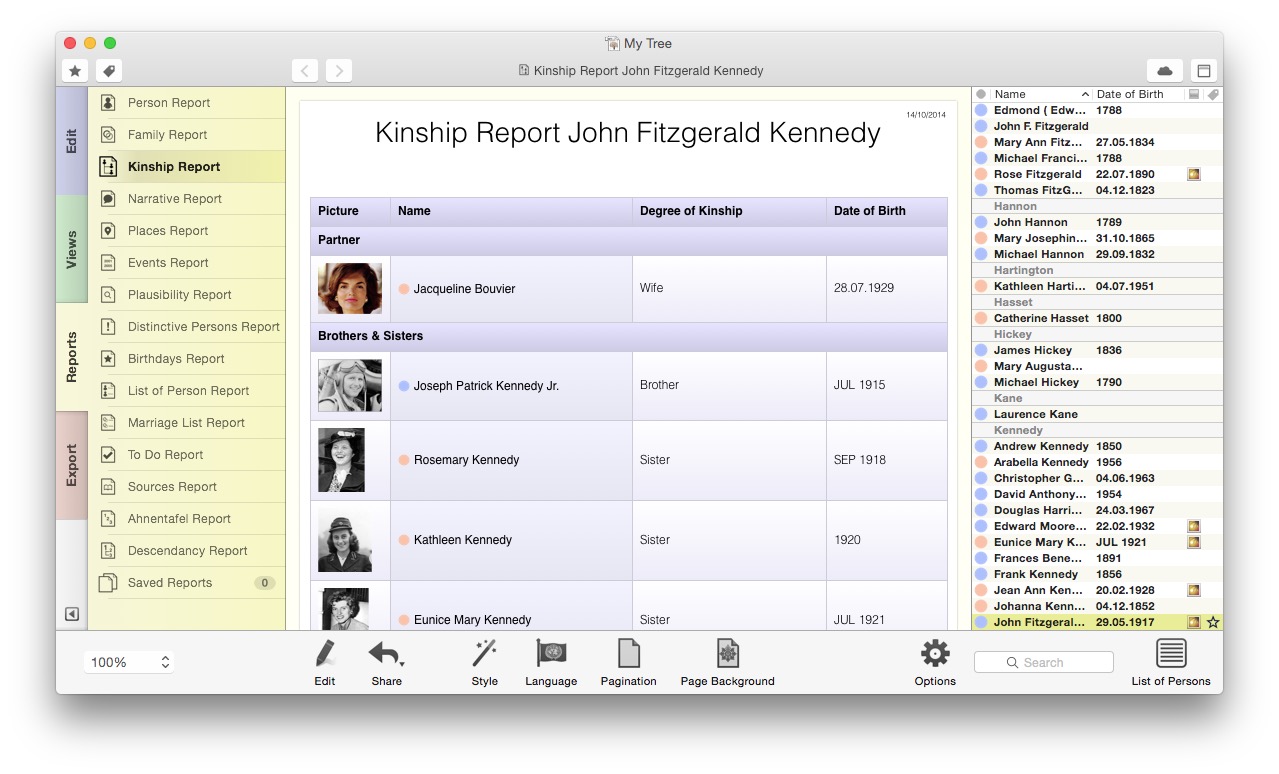The height and width of the screenshot is (774, 1279).
Task: Select Frank Kennedy in person list
Action: [x=1097, y=574]
